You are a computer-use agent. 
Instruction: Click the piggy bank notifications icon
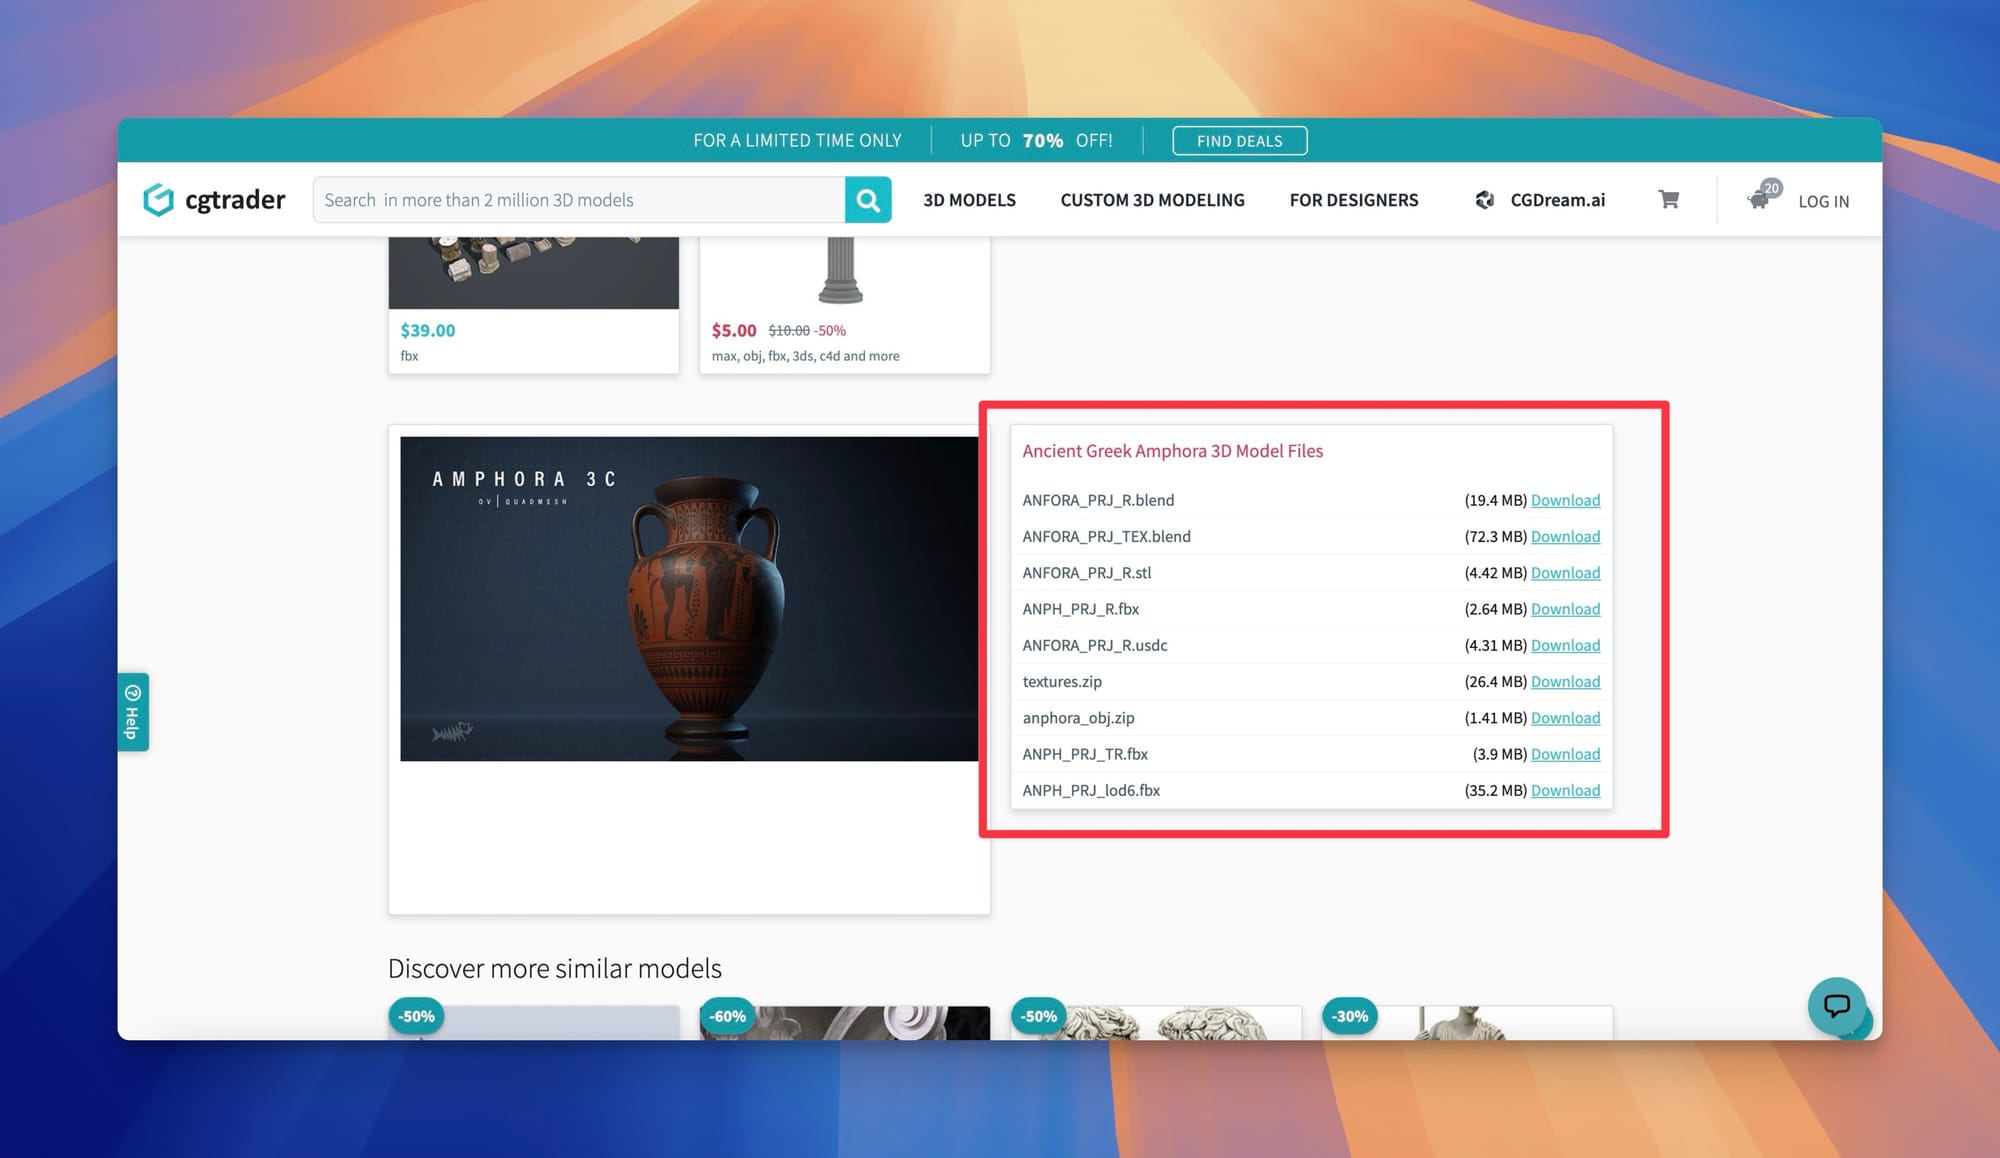1759,199
